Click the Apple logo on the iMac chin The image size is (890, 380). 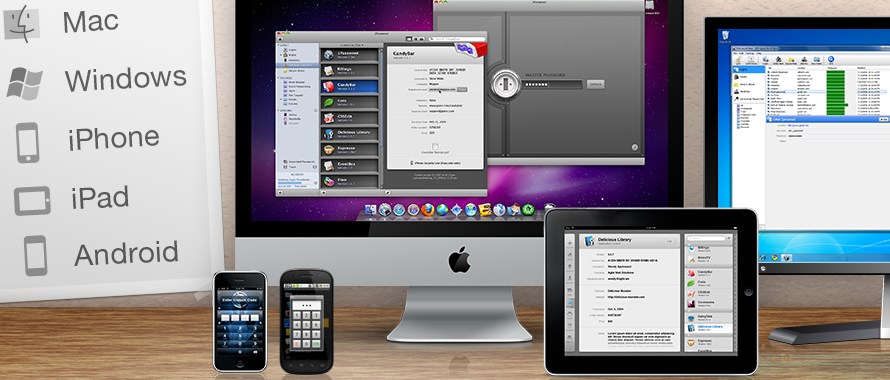(459, 260)
